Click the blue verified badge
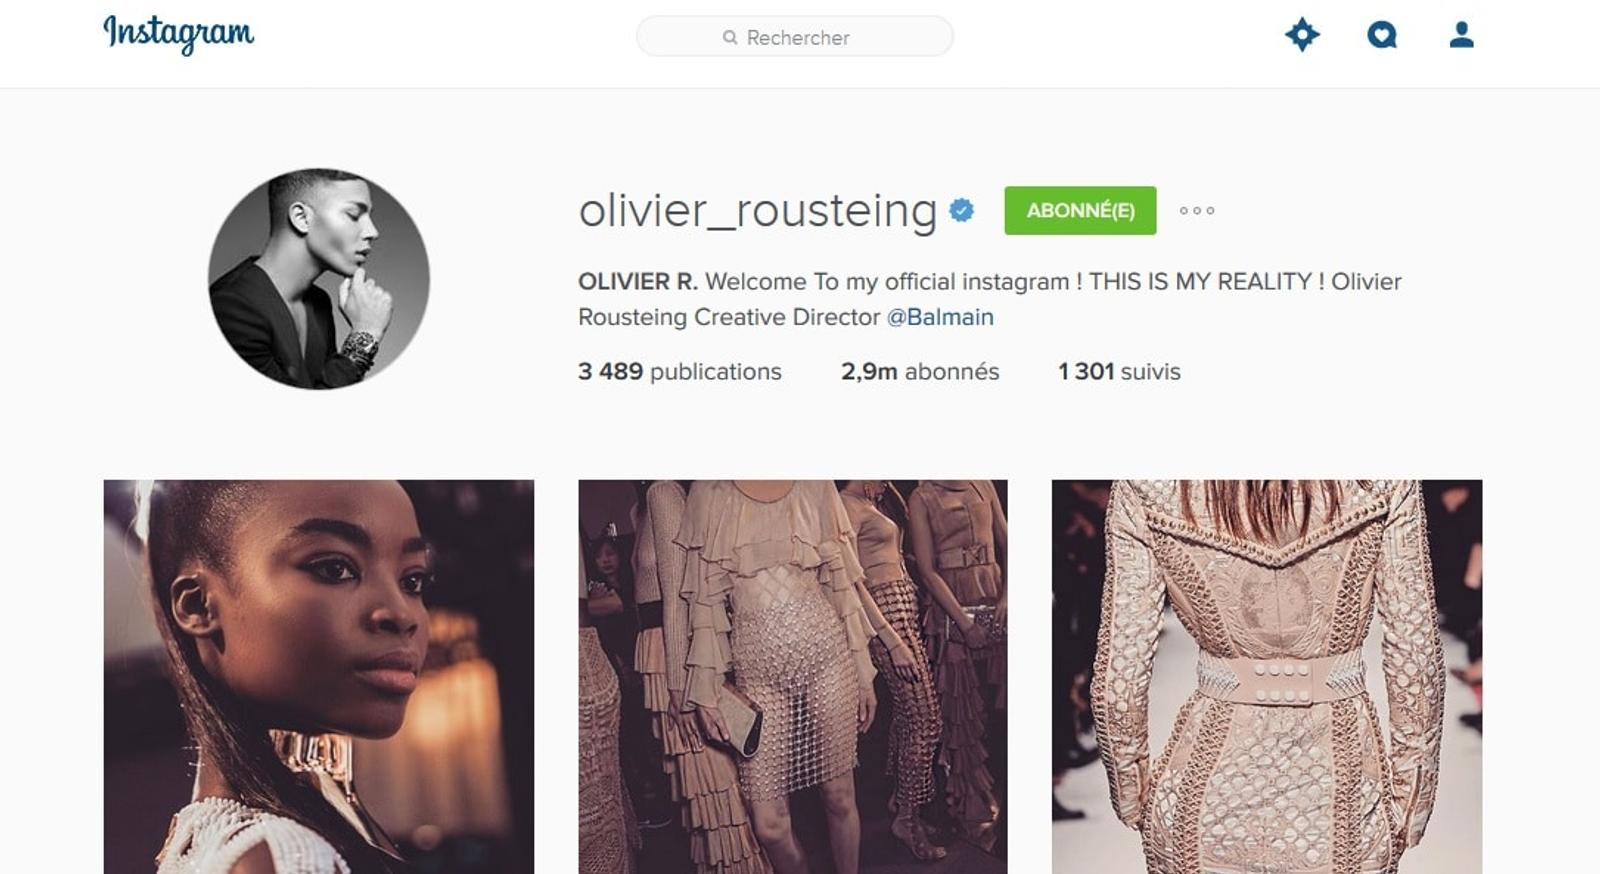 point(962,210)
